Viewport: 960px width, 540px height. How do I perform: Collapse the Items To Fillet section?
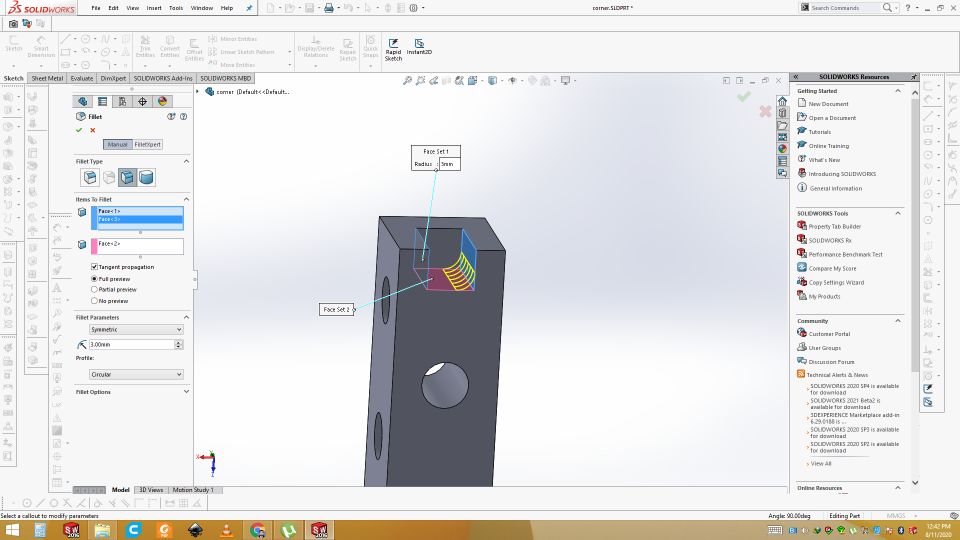(186, 199)
